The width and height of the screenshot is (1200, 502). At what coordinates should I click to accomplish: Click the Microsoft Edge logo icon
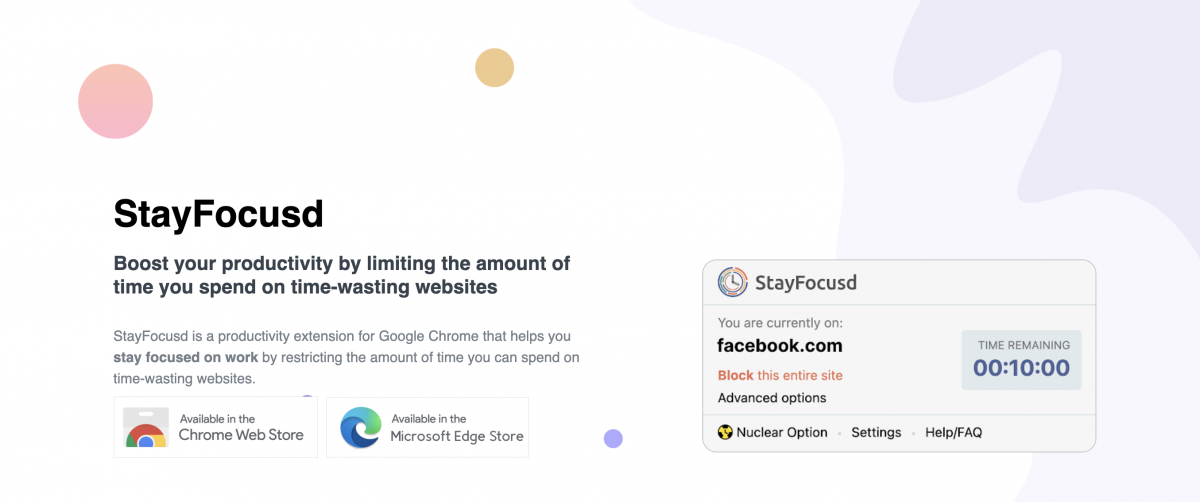tap(360, 427)
